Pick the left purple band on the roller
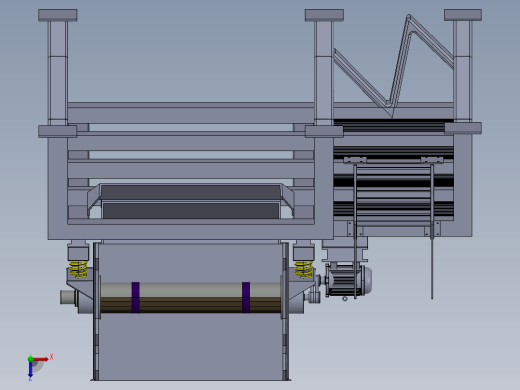 [x=136, y=297]
